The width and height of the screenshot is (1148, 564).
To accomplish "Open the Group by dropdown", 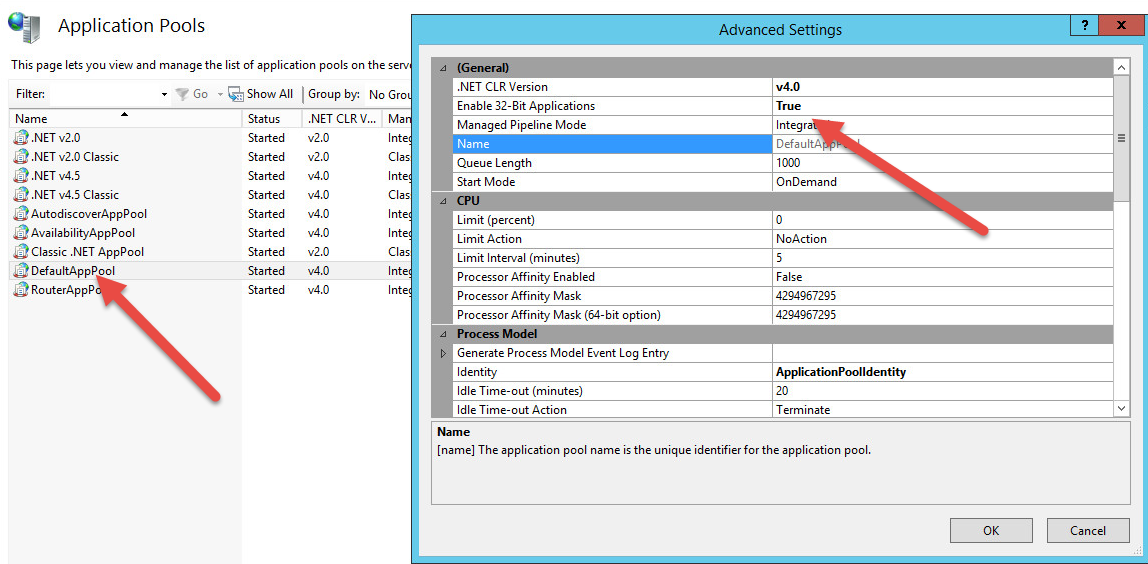I will point(388,94).
